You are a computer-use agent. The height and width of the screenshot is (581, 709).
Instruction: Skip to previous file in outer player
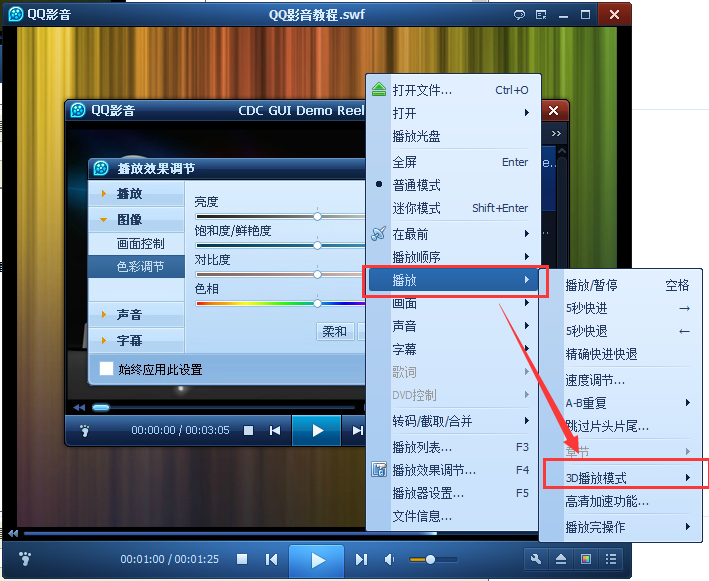click(x=271, y=559)
